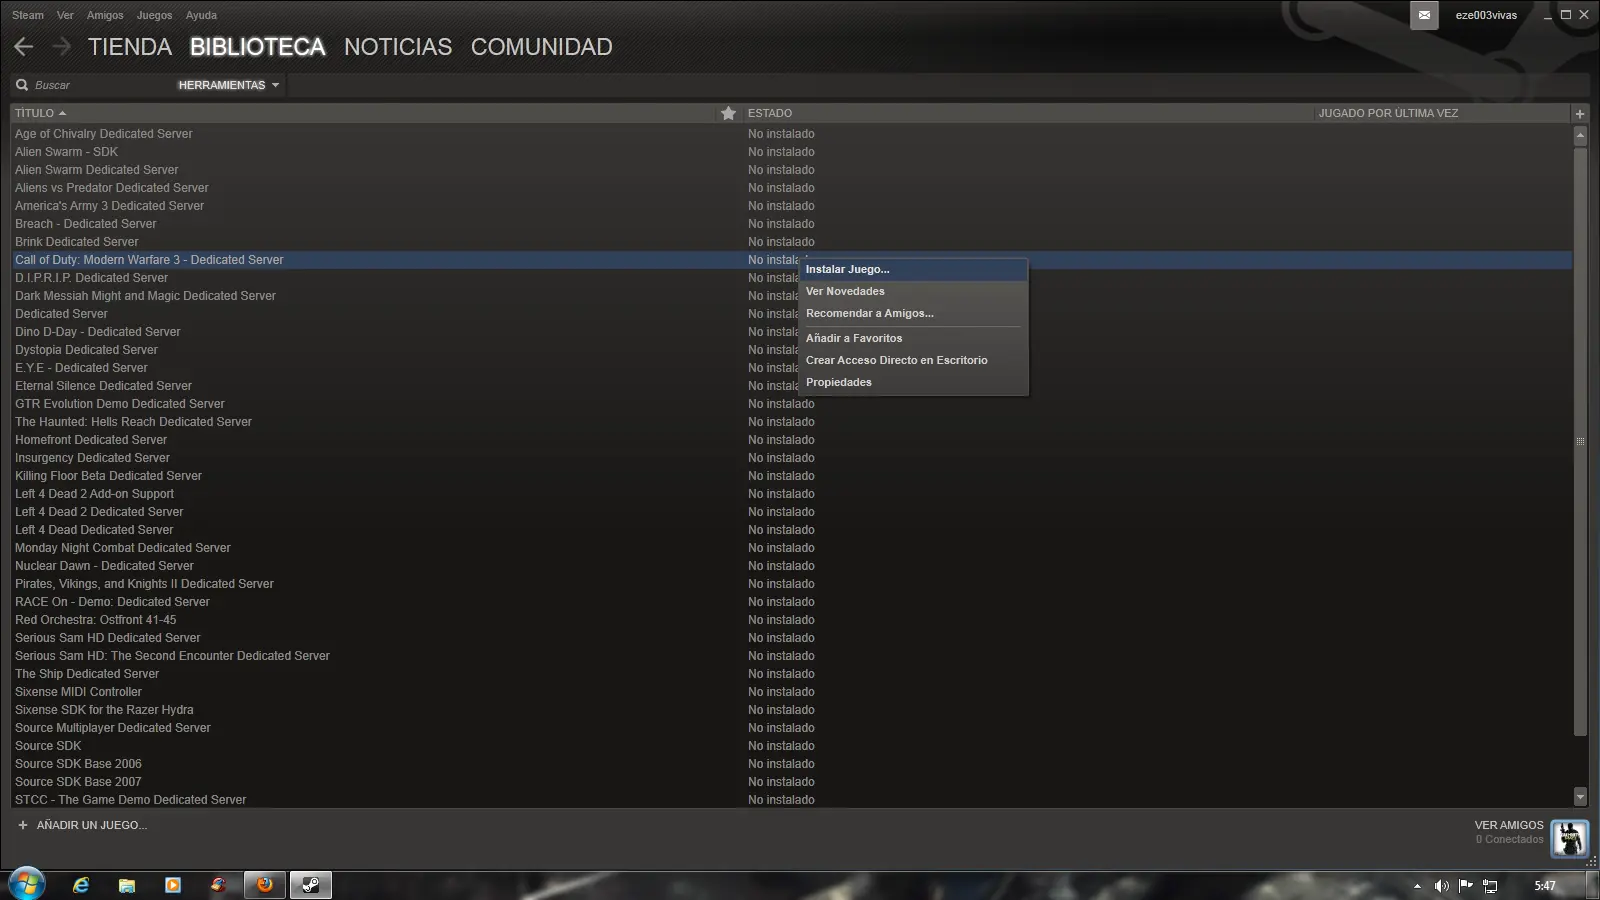Screen dimensions: 1600x900
Task: Click the plus icon beside Añadir un juego
Action: click(x=23, y=825)
